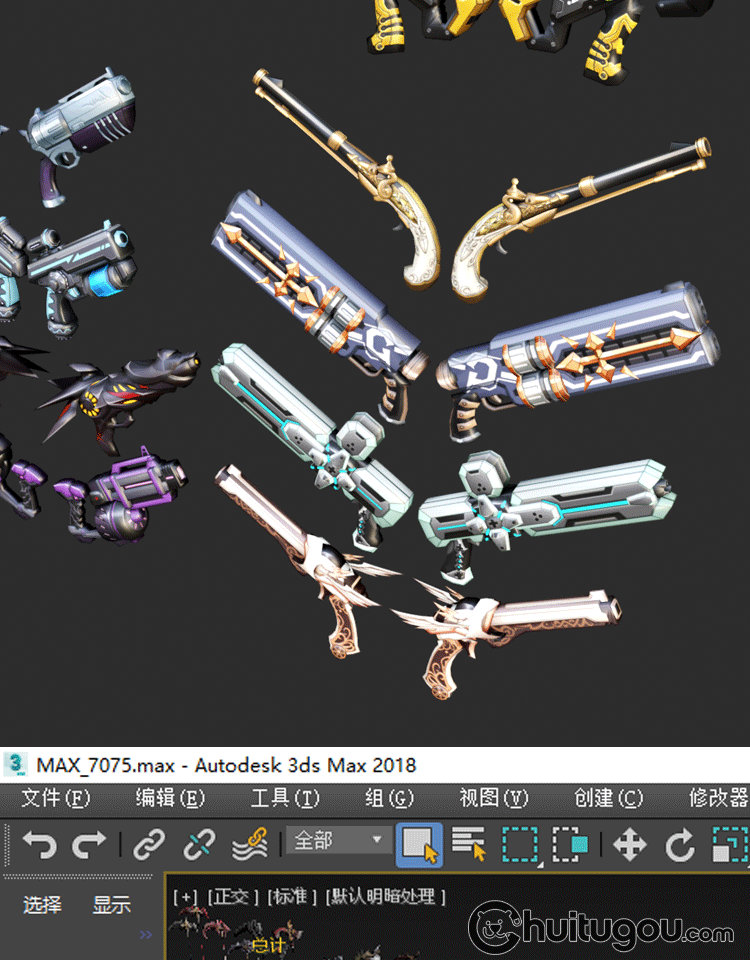Viewport: 750px width, 960px height.
Task: Toggle Window/Crossing selection mode
Action: [570, 845]
